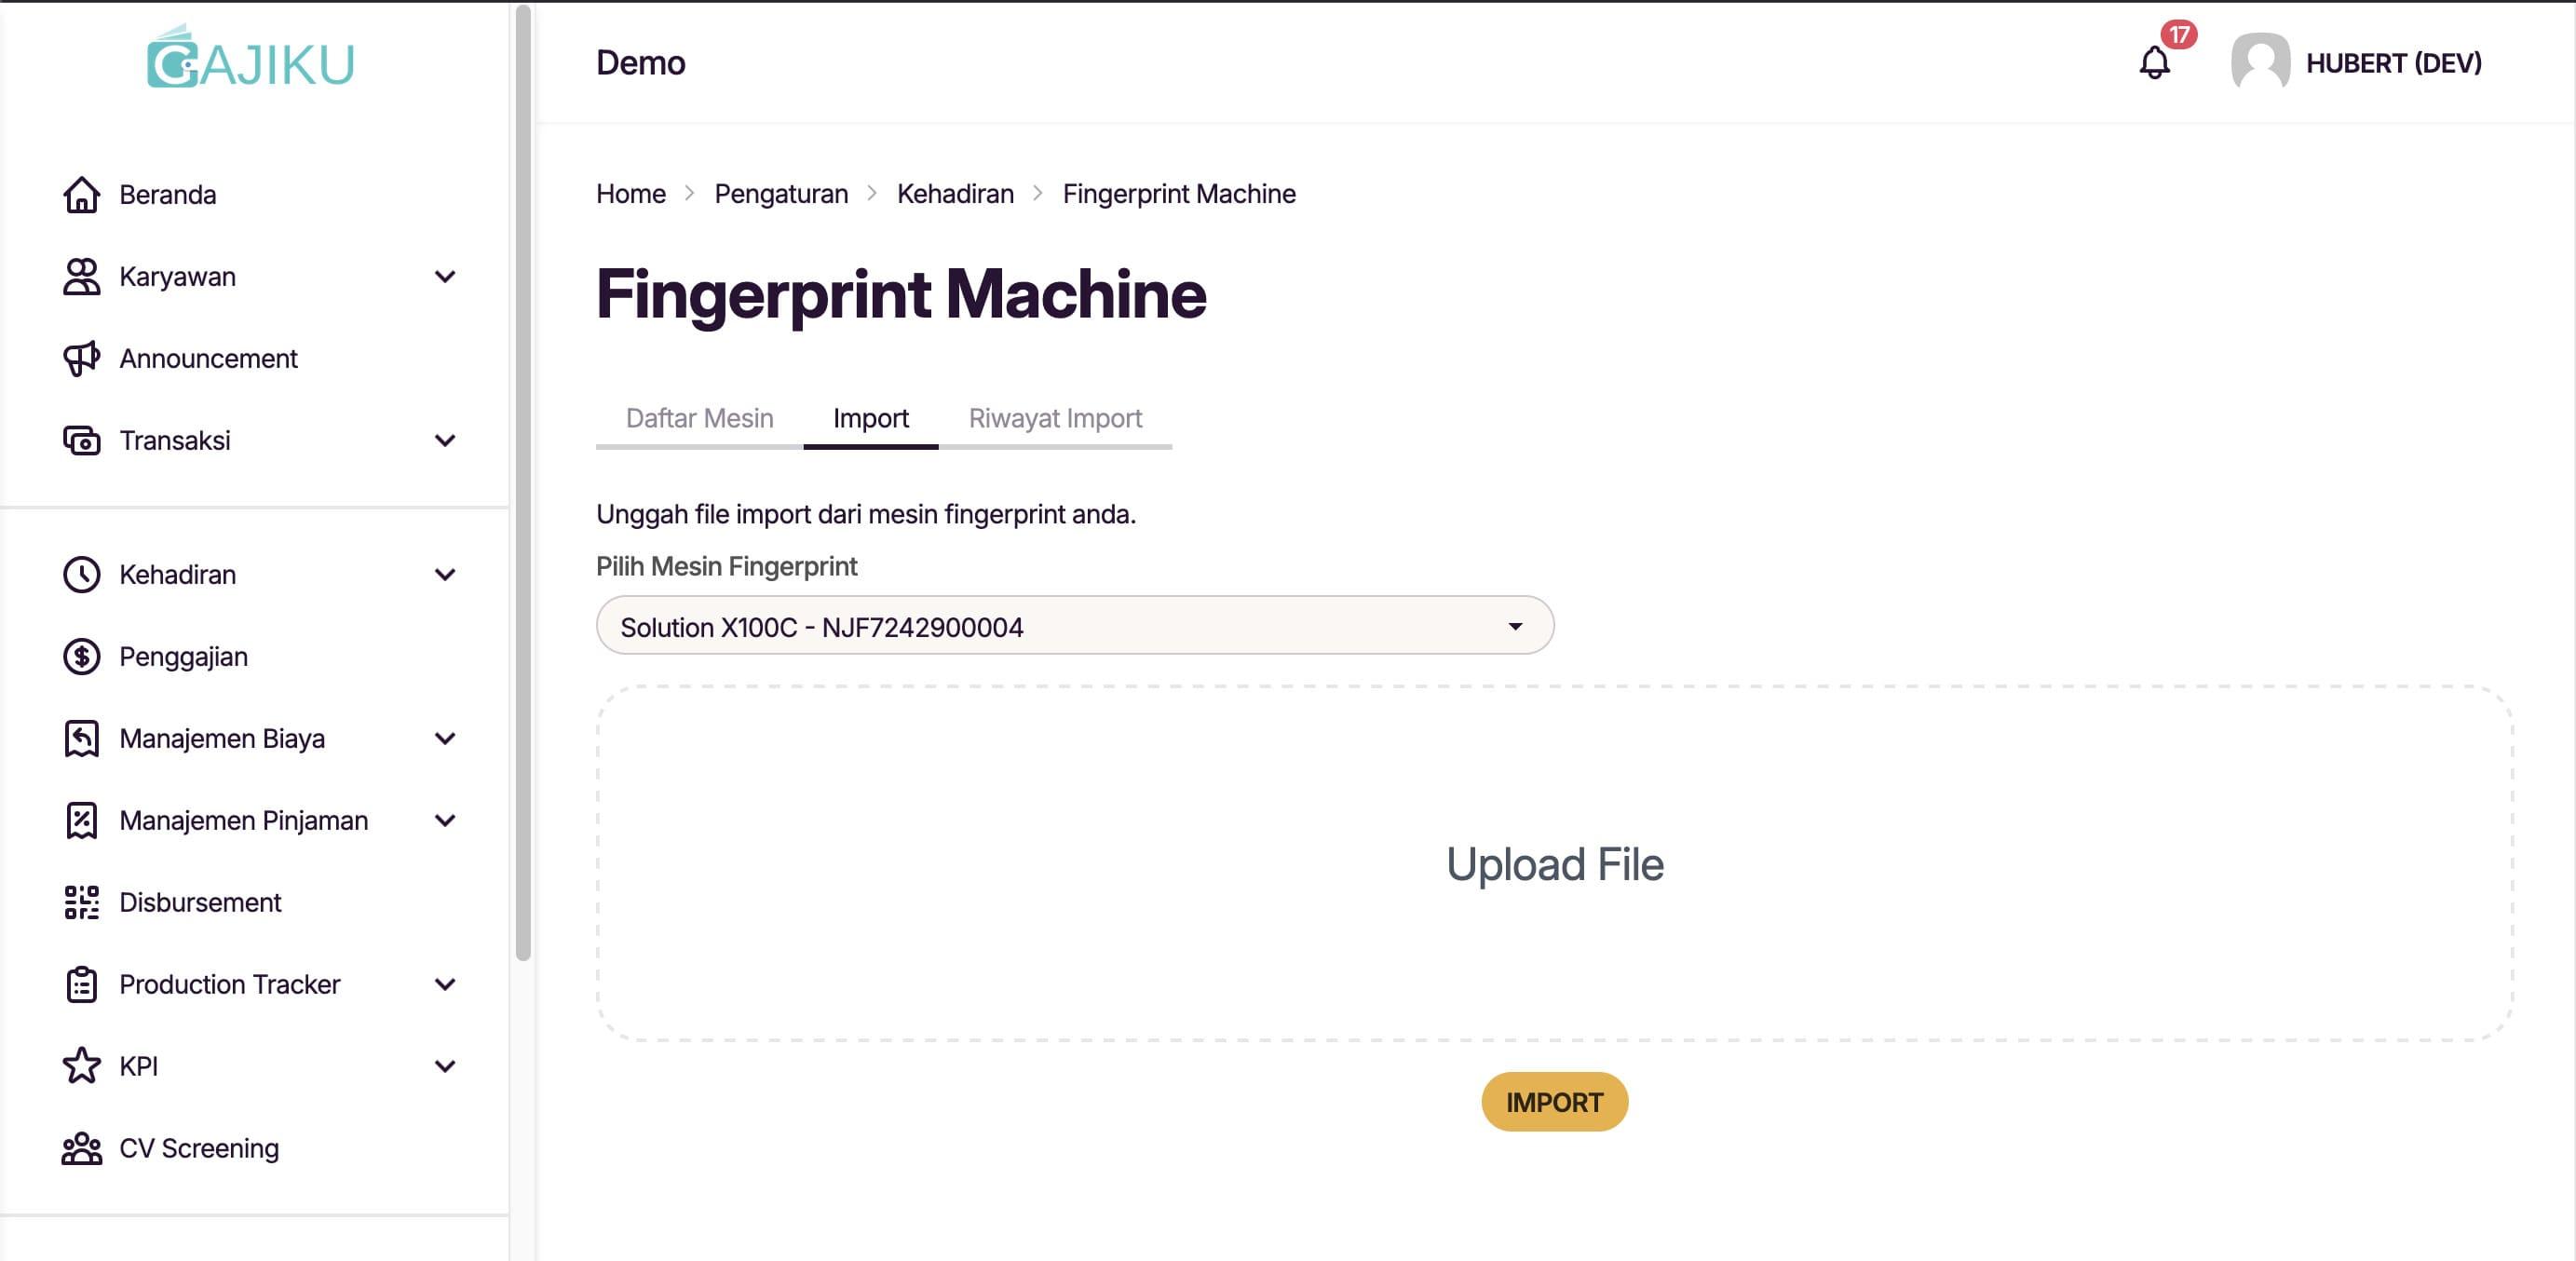Open the Disbursement grid icon

pos(81,902)
